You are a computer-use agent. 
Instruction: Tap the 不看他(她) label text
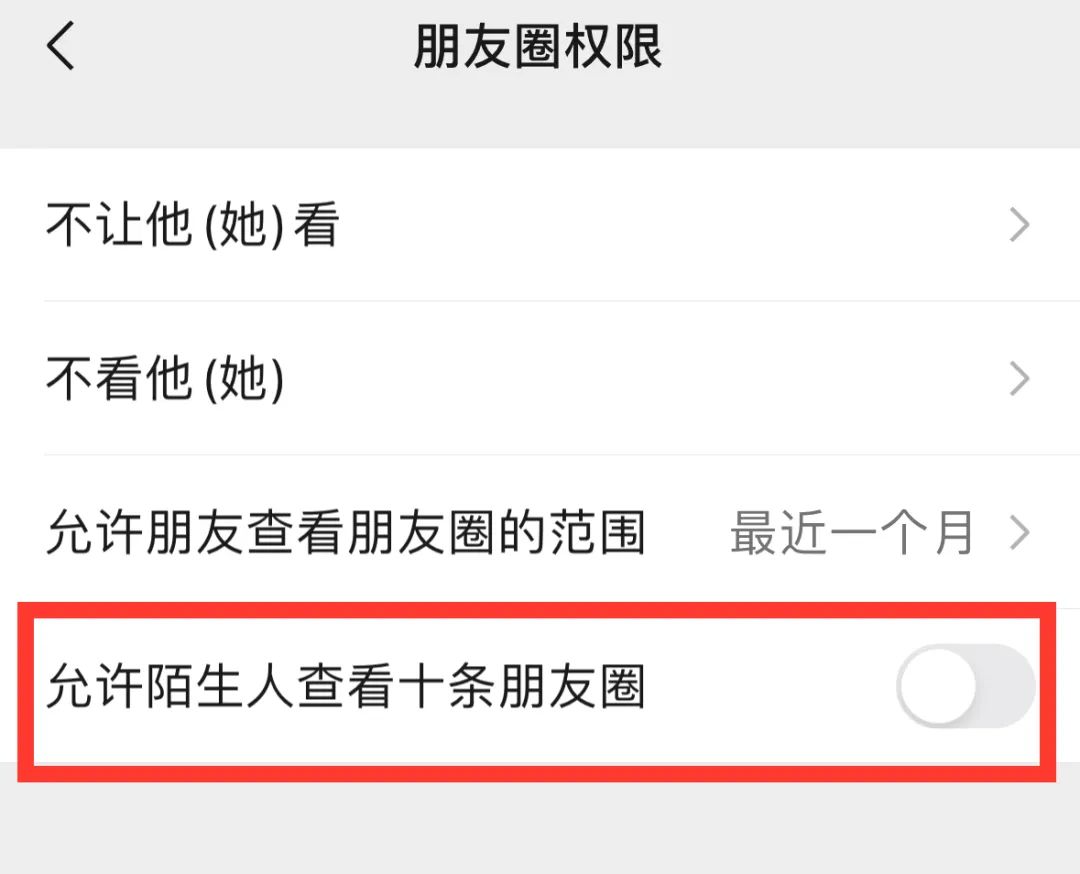[166, 380]
